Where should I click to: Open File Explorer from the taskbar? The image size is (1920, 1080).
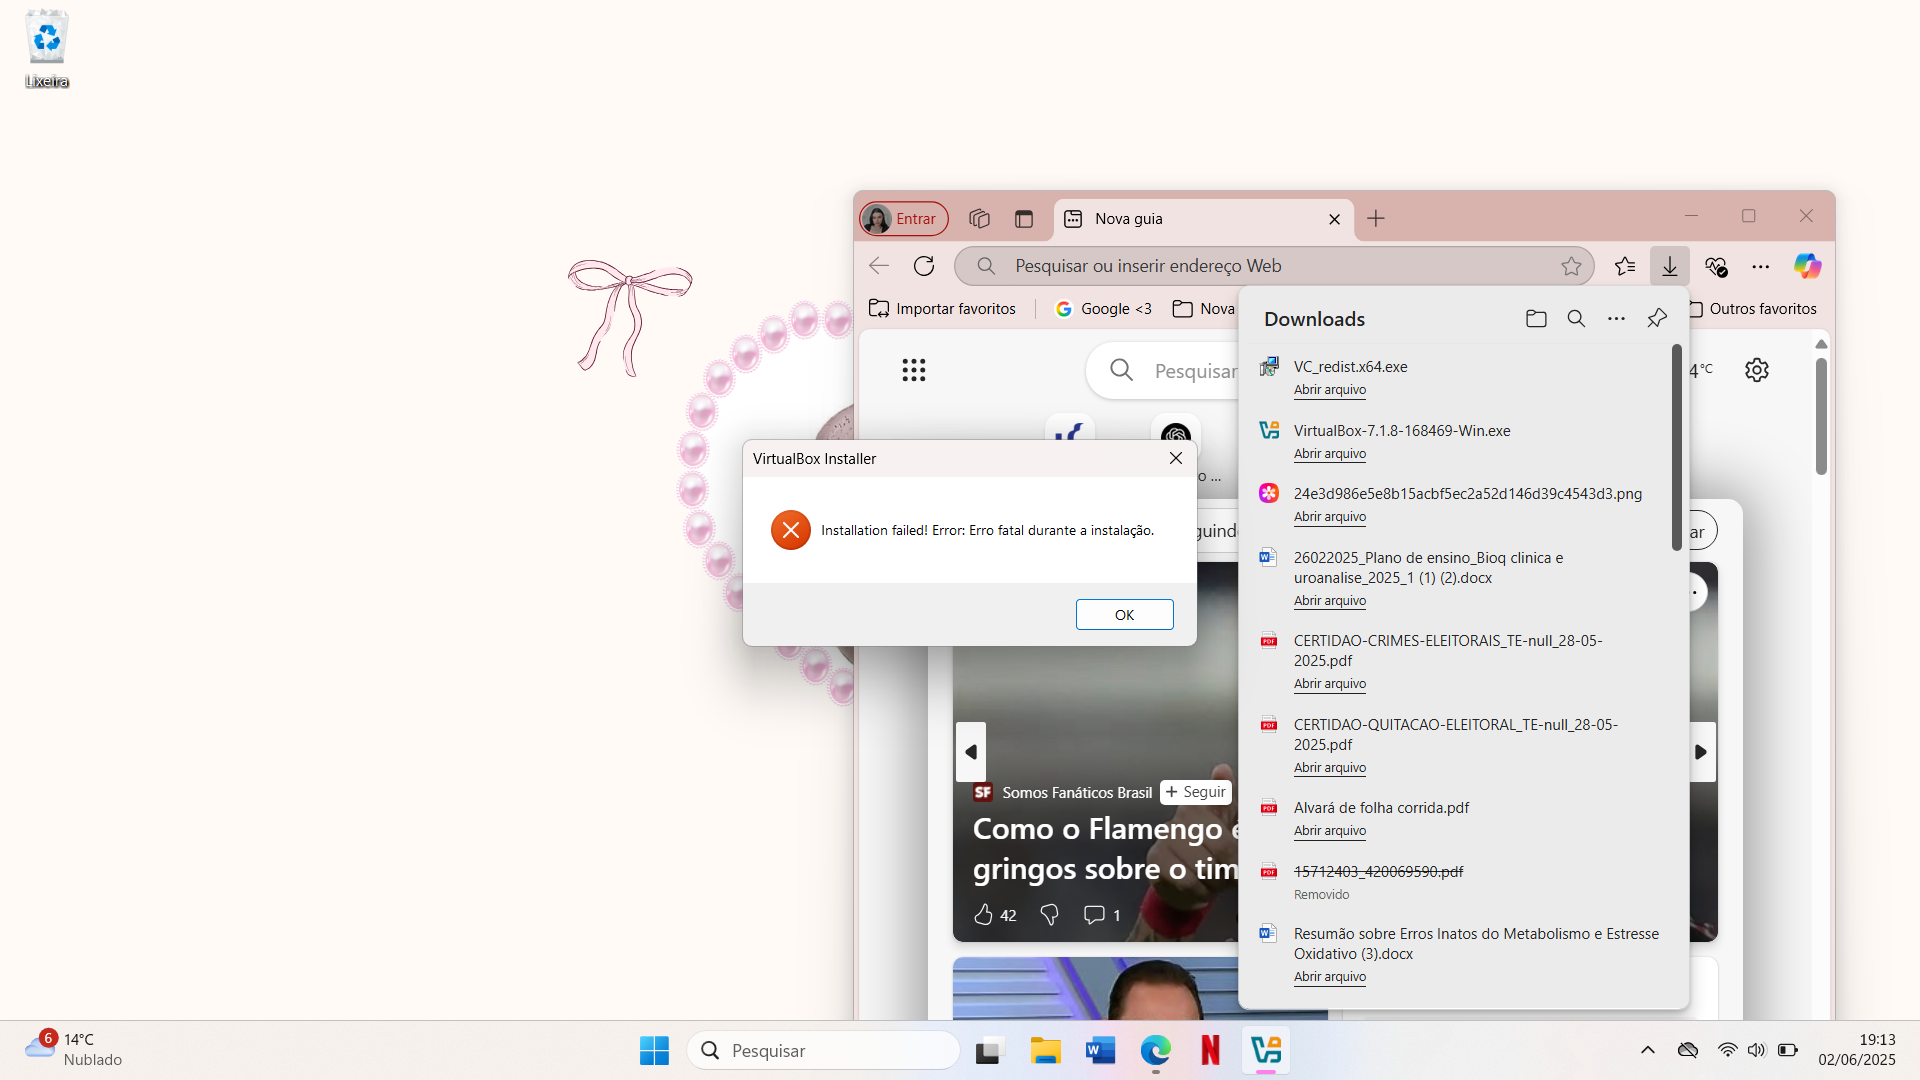1045,1050
